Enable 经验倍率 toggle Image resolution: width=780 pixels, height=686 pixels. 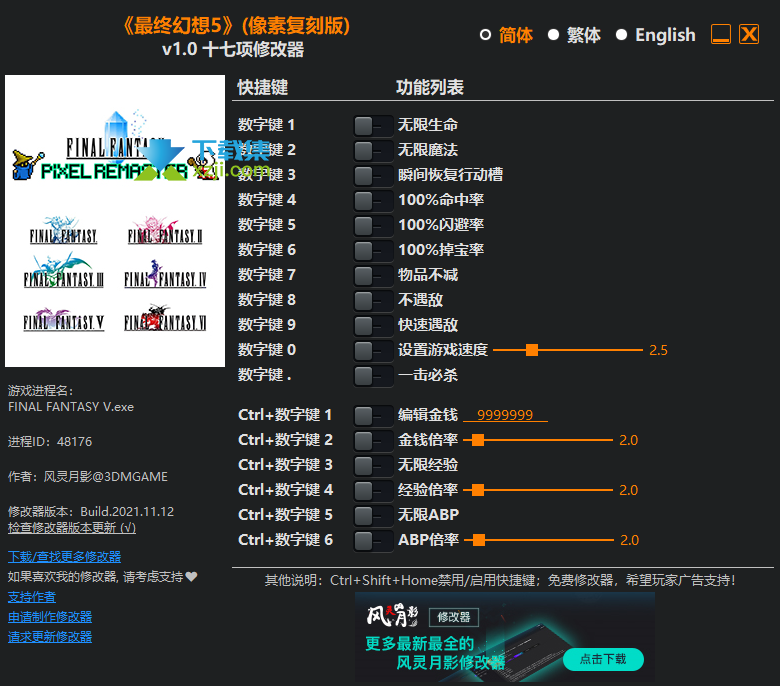pyautogui.click(x=373, y=490)
